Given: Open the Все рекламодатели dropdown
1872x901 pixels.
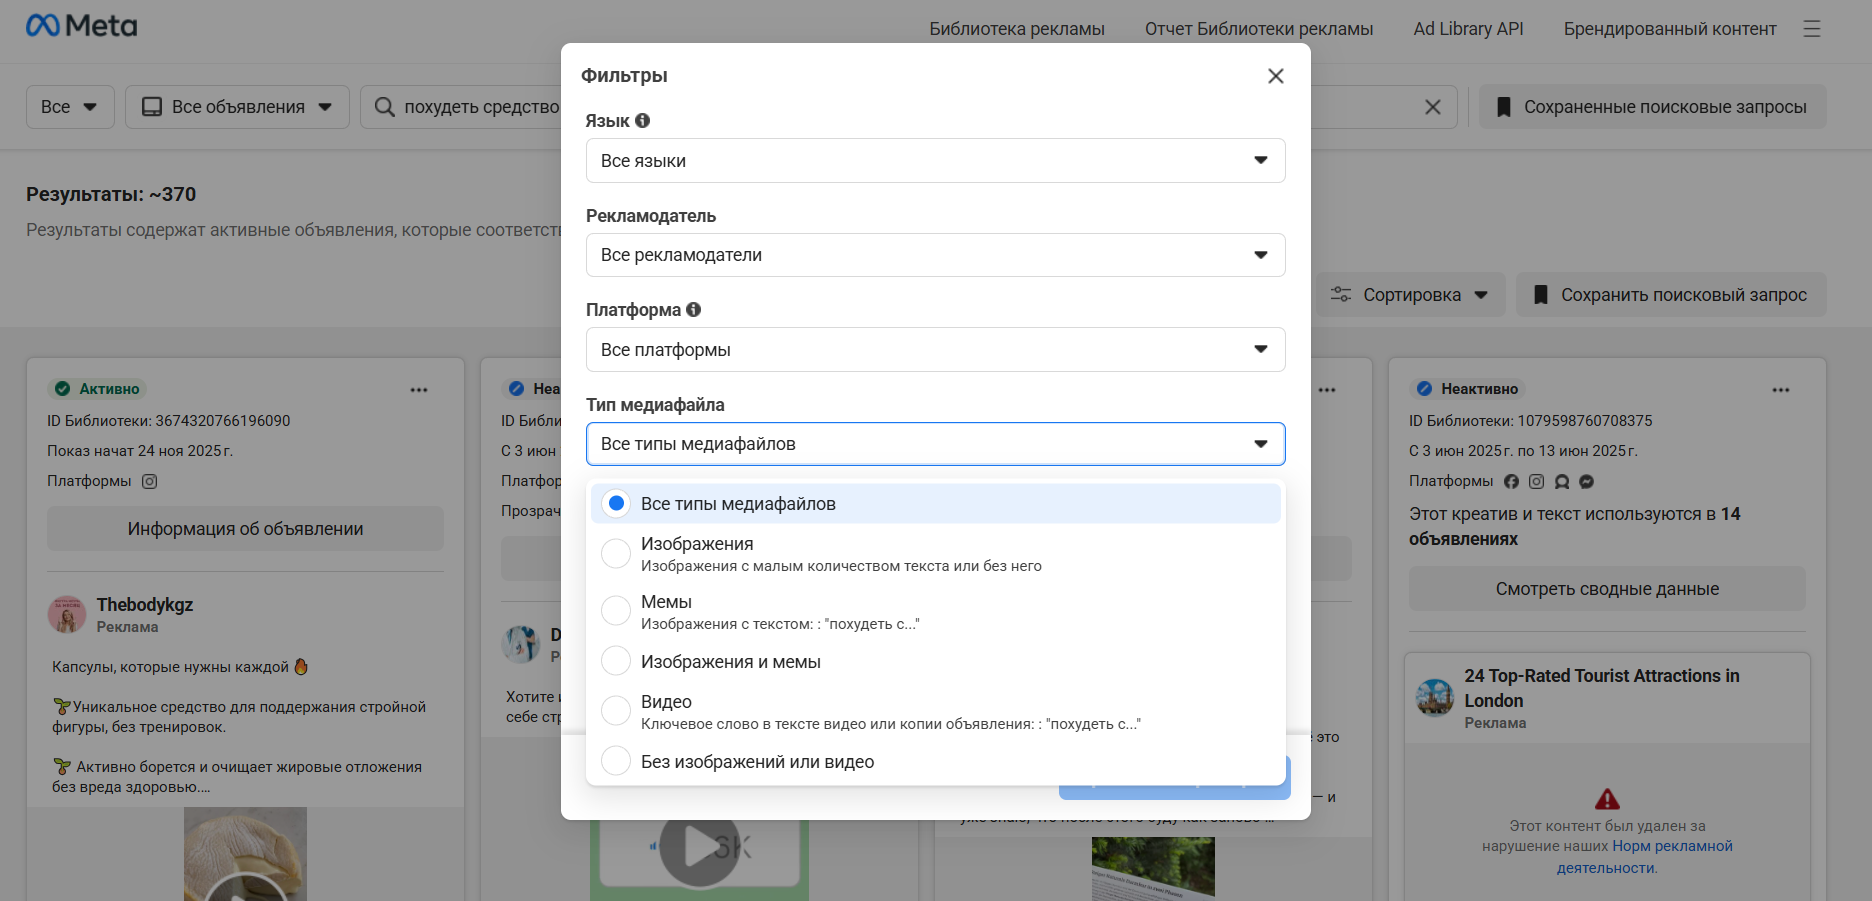Looking at the screenshot, I should 935,255.
